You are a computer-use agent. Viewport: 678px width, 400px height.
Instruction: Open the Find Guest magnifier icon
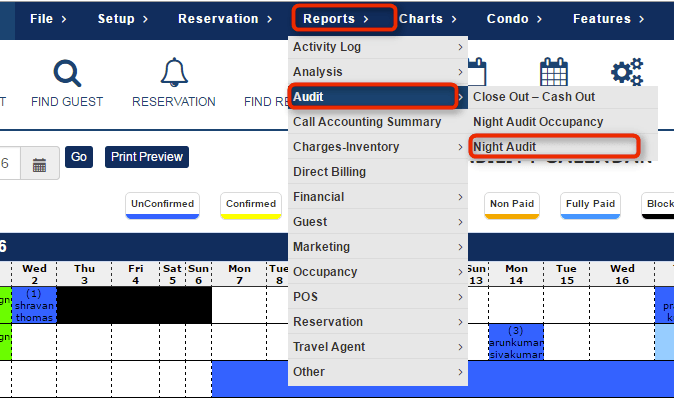[x=67, y=73]
